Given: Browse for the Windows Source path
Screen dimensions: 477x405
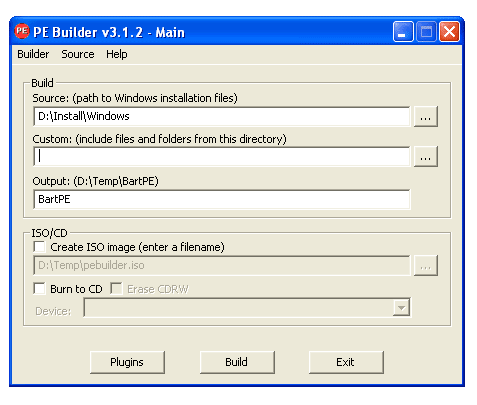Looking at the screenshot, I should tap(426, 117).
